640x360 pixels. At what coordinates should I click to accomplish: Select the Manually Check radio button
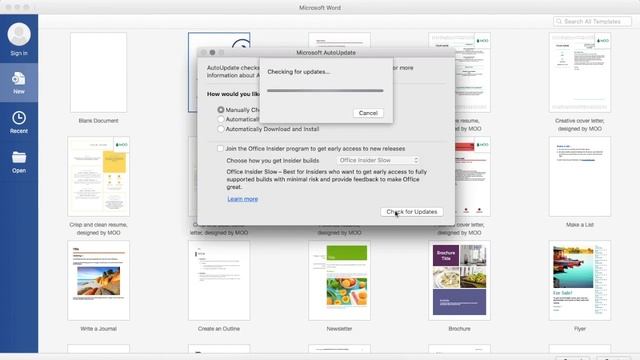[x=221, y=110]
